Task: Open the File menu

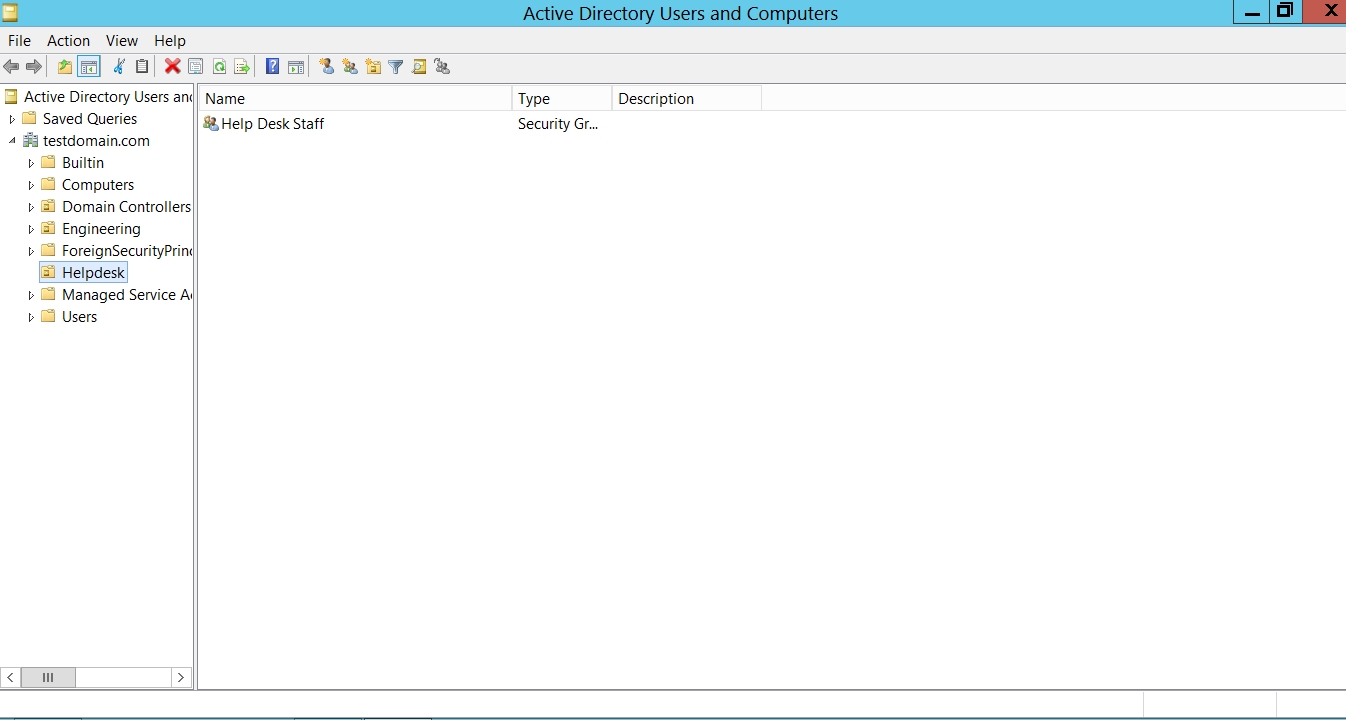Action: 19,41
